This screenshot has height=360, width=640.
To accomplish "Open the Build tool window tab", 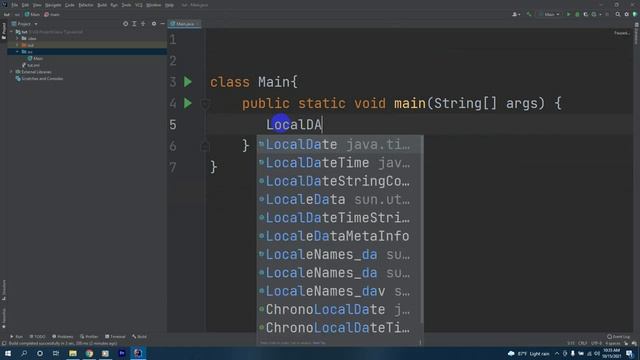I will [139, 337].
